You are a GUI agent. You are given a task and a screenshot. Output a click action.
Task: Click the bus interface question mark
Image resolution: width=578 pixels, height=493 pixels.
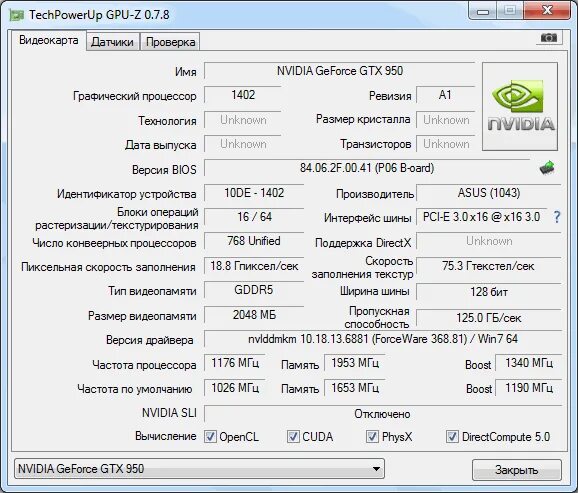[x=557, y=217]
